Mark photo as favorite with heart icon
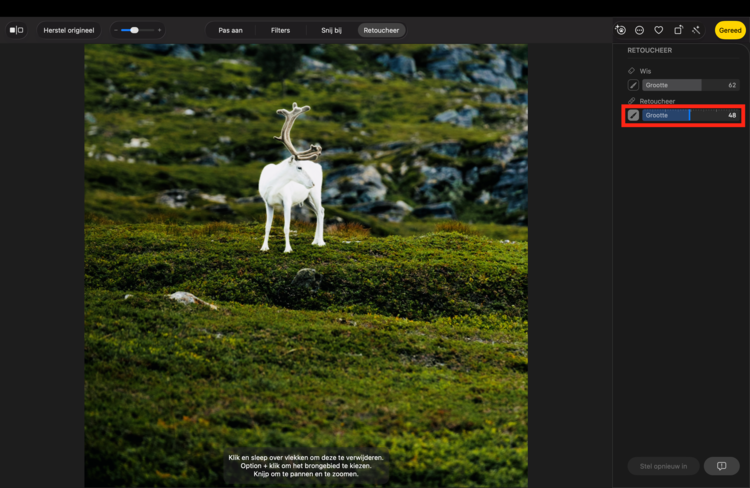 pos(658,30)
